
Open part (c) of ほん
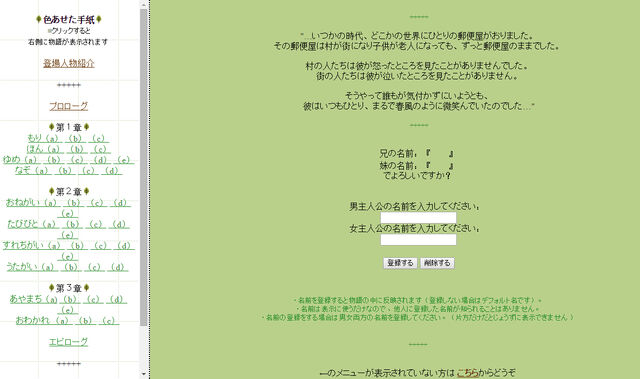pyautogui.click(x=100, y=149)
